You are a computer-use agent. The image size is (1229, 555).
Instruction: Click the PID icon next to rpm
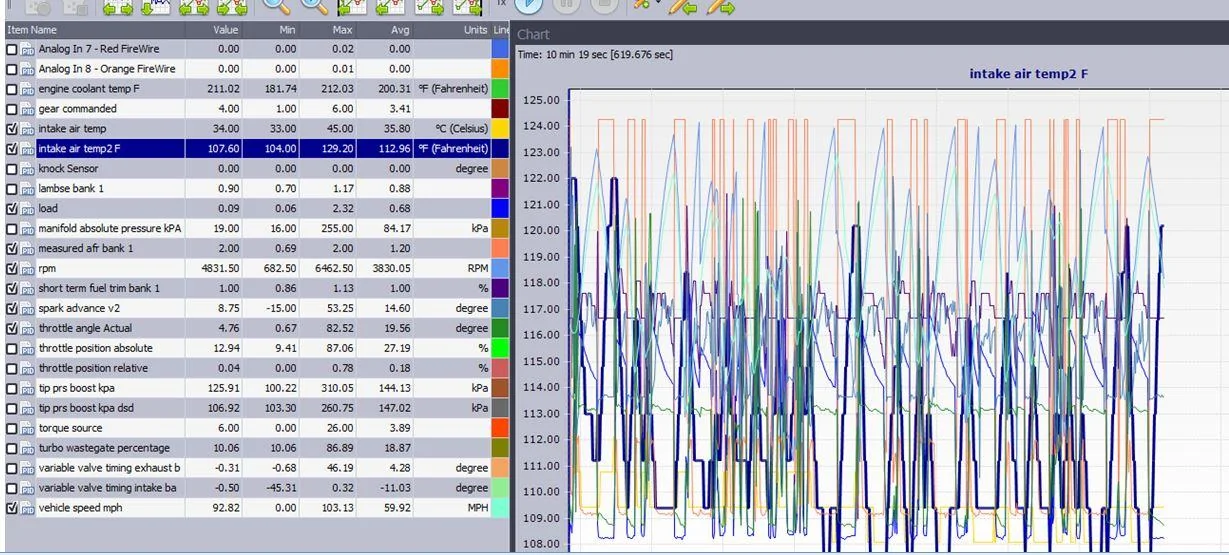click(28, 269)
